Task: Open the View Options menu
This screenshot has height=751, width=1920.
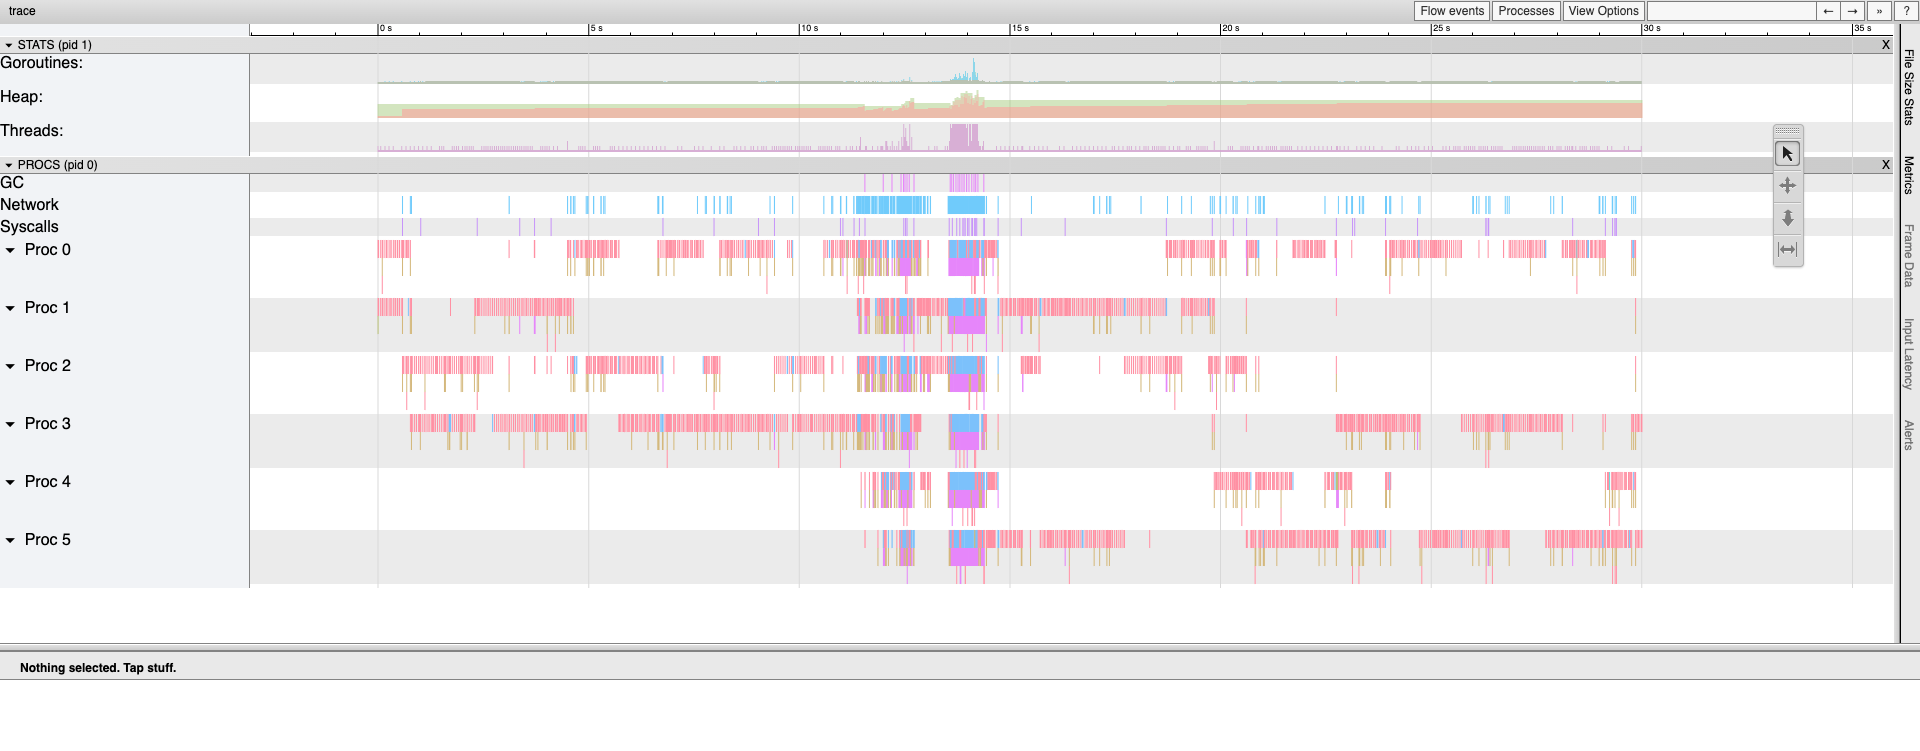Action: (x=1603, y=11)
